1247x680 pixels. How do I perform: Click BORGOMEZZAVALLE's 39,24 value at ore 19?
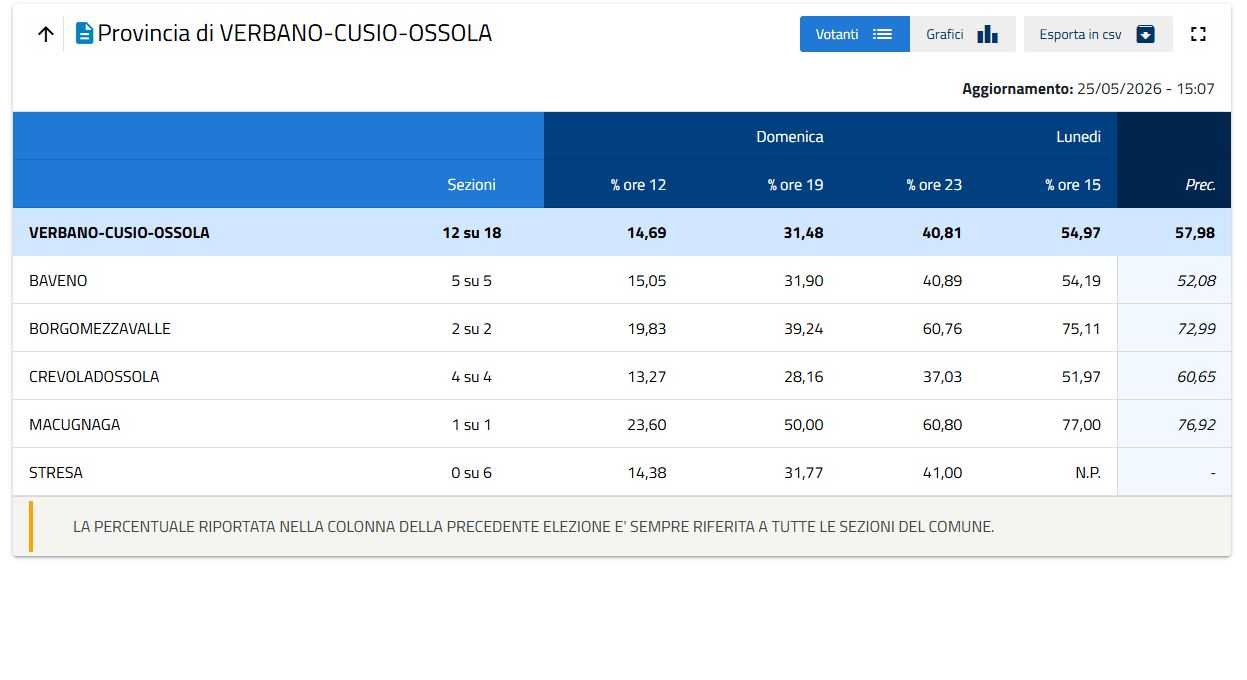tap(804, 329)
